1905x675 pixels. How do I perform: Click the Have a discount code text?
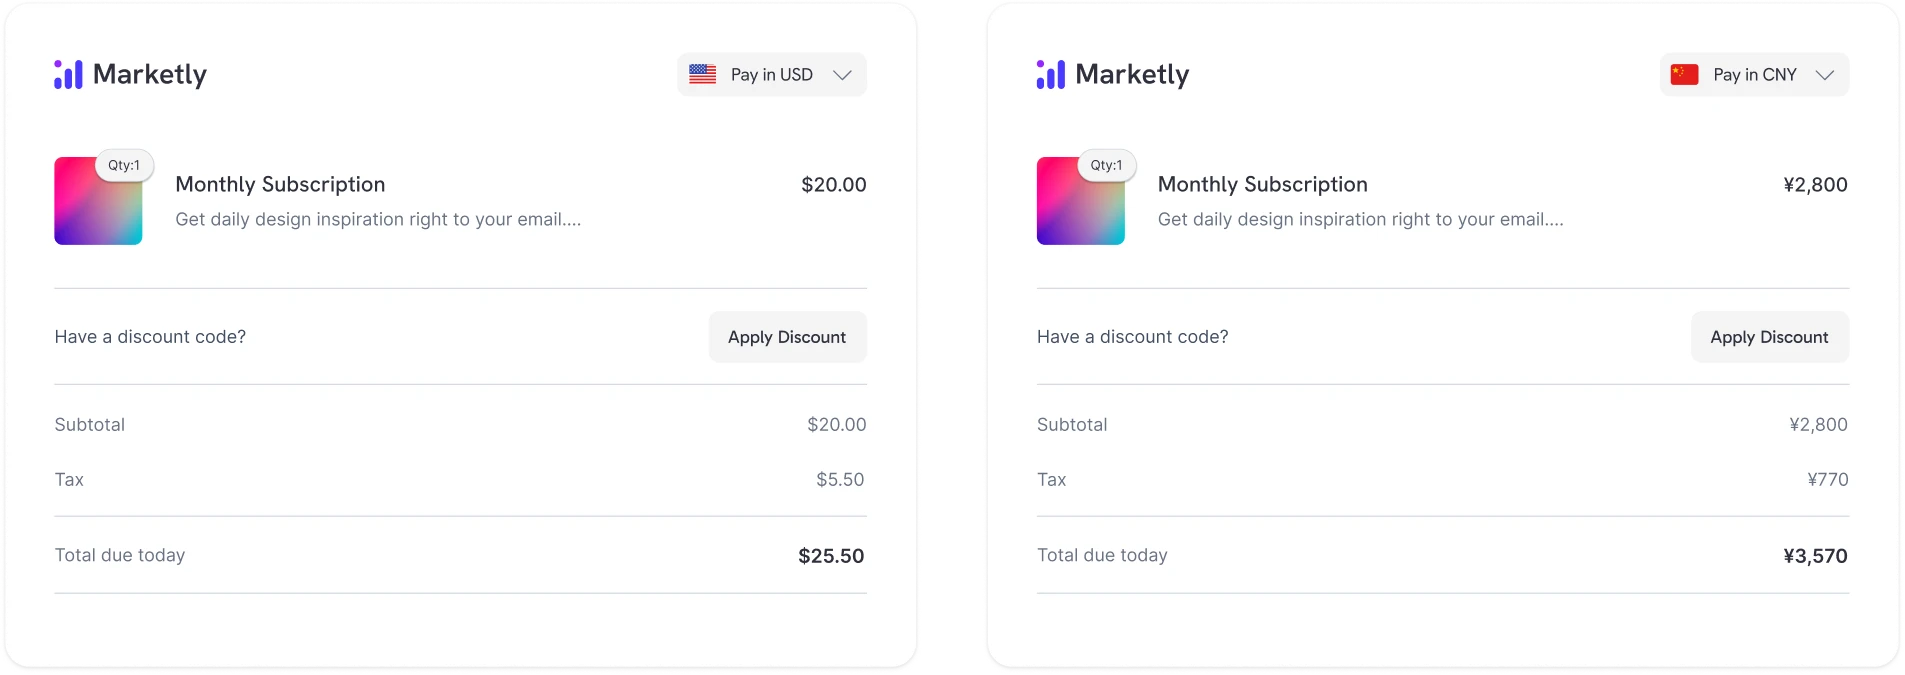pos(150,337)
